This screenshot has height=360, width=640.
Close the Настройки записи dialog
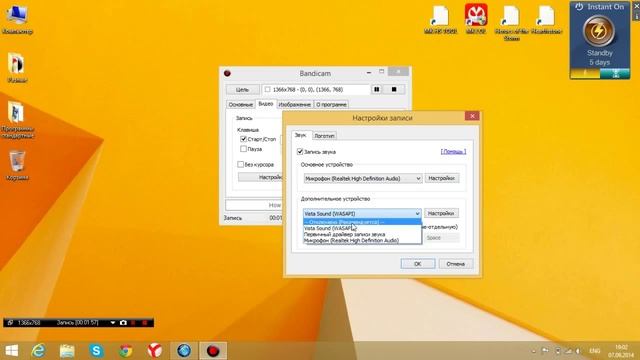click(x=472, y=116)
